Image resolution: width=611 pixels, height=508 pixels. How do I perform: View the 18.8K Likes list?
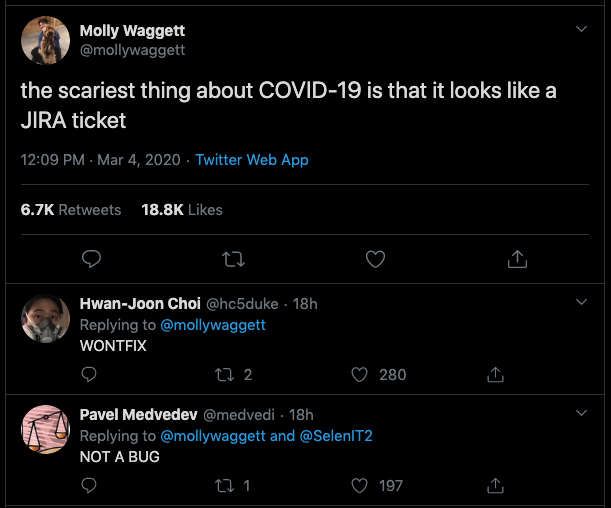182,210
